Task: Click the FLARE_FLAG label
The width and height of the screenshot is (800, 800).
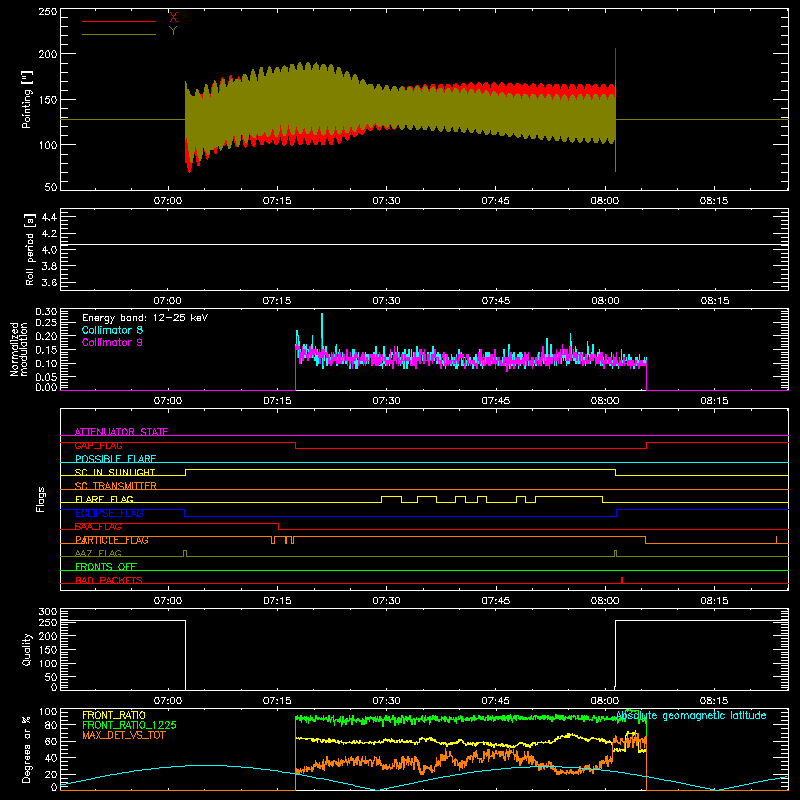Action: pyautogui.click(x=104, y=499)
